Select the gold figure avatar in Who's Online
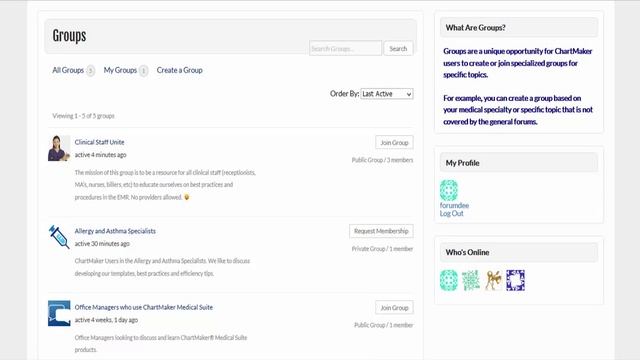This screenshot has height=360, width=640. coord(493,280)
